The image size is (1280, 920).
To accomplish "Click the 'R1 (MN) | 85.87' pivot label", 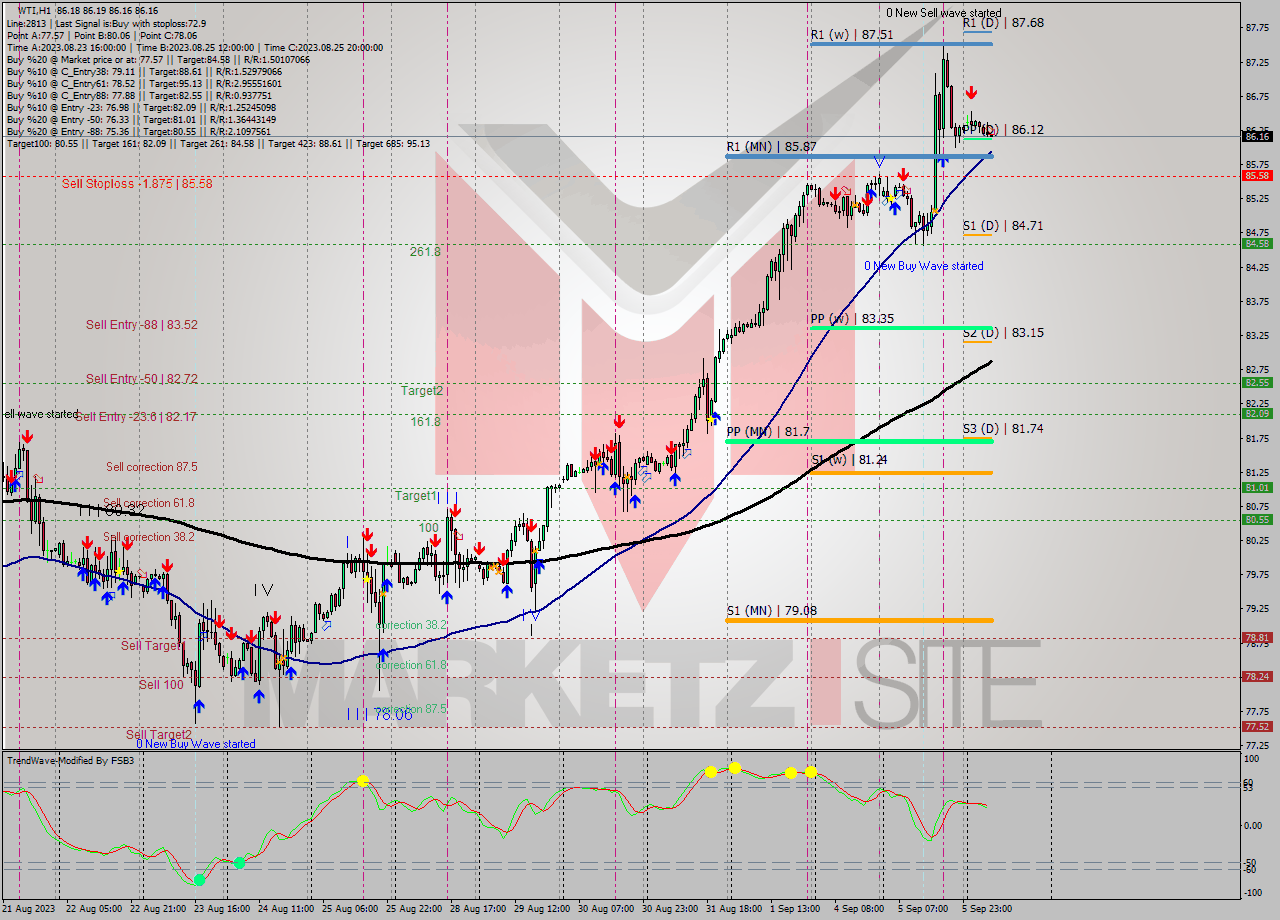I will [771, 147].
